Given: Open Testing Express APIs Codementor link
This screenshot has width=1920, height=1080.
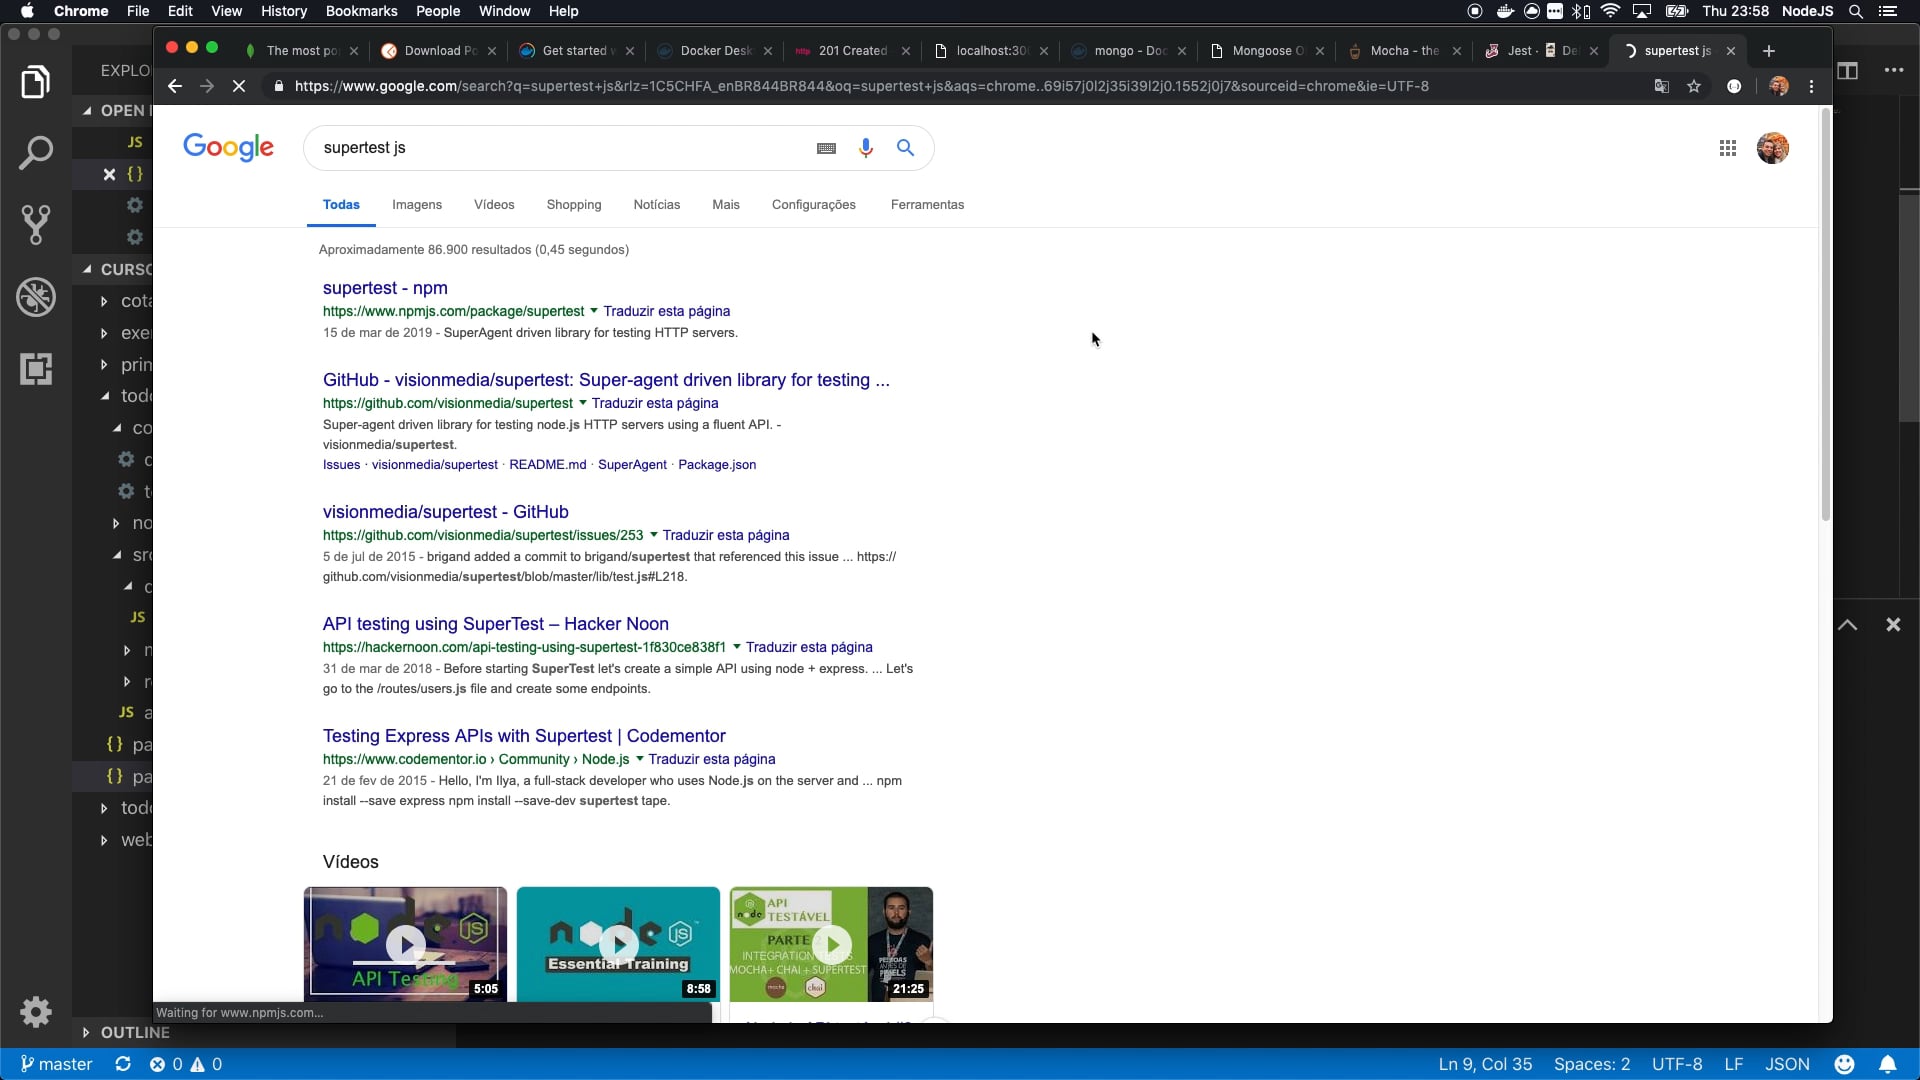Looking at the screenshot, I should tap(524, 736).
